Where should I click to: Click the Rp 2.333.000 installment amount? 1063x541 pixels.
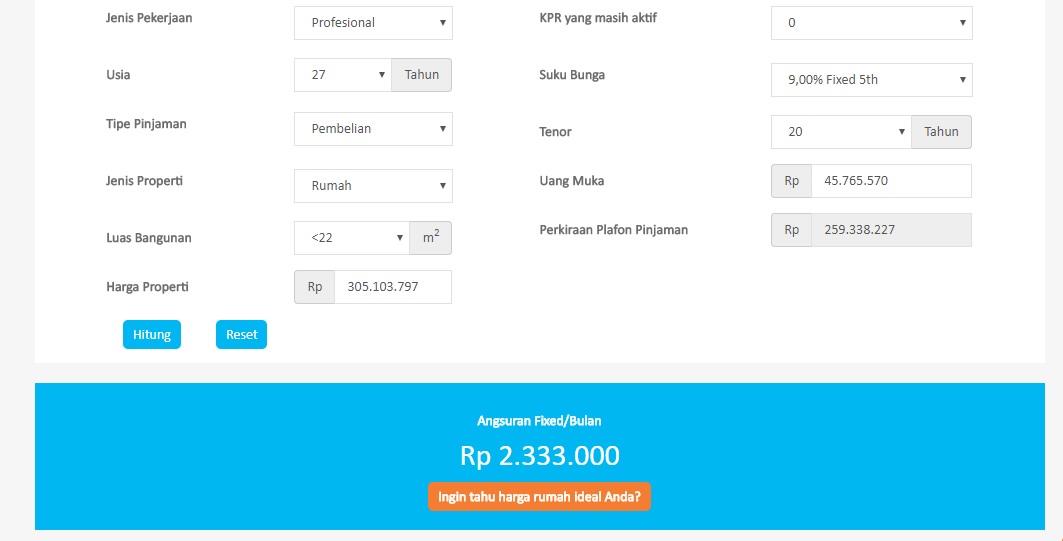pyautogui.click(x=540, y=456)
